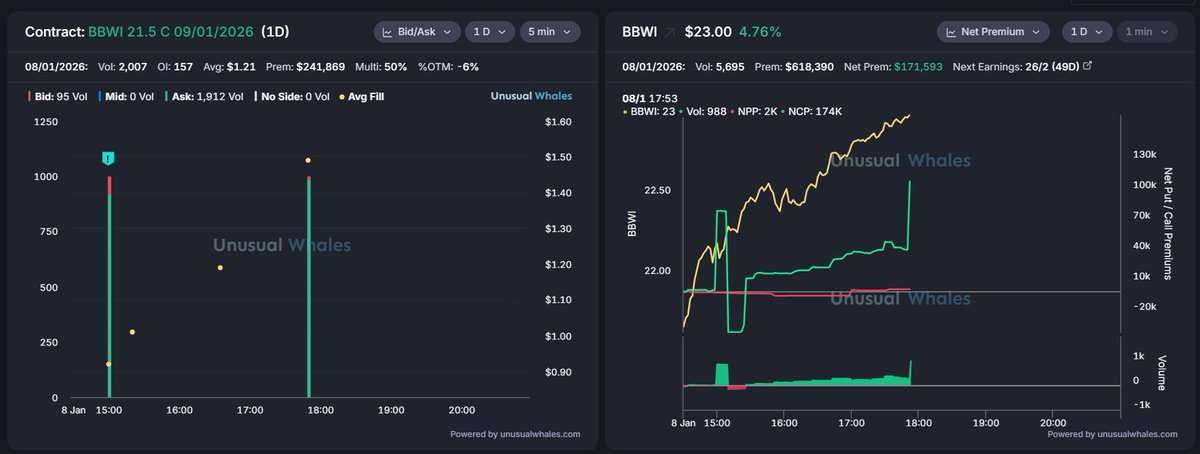Screen dimensions: 1200x454
Task: Open the Next Earnings external link icon
Action: (x=1088, y=67)
